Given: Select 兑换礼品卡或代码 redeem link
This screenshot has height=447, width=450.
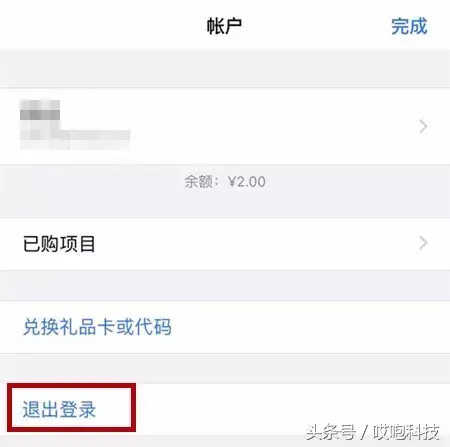Looking at the screenshot, I should coord(97,327).
